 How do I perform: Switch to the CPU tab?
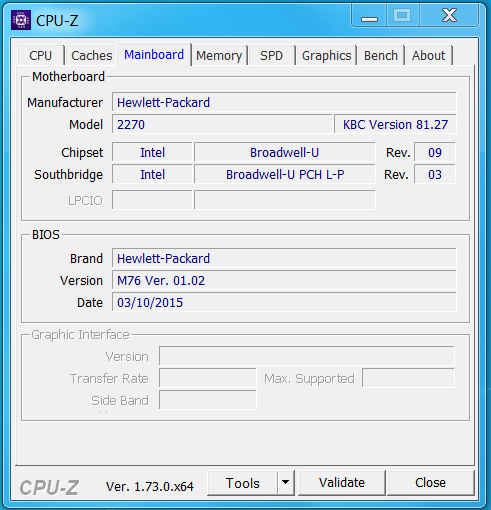click(x=41, y=55)
